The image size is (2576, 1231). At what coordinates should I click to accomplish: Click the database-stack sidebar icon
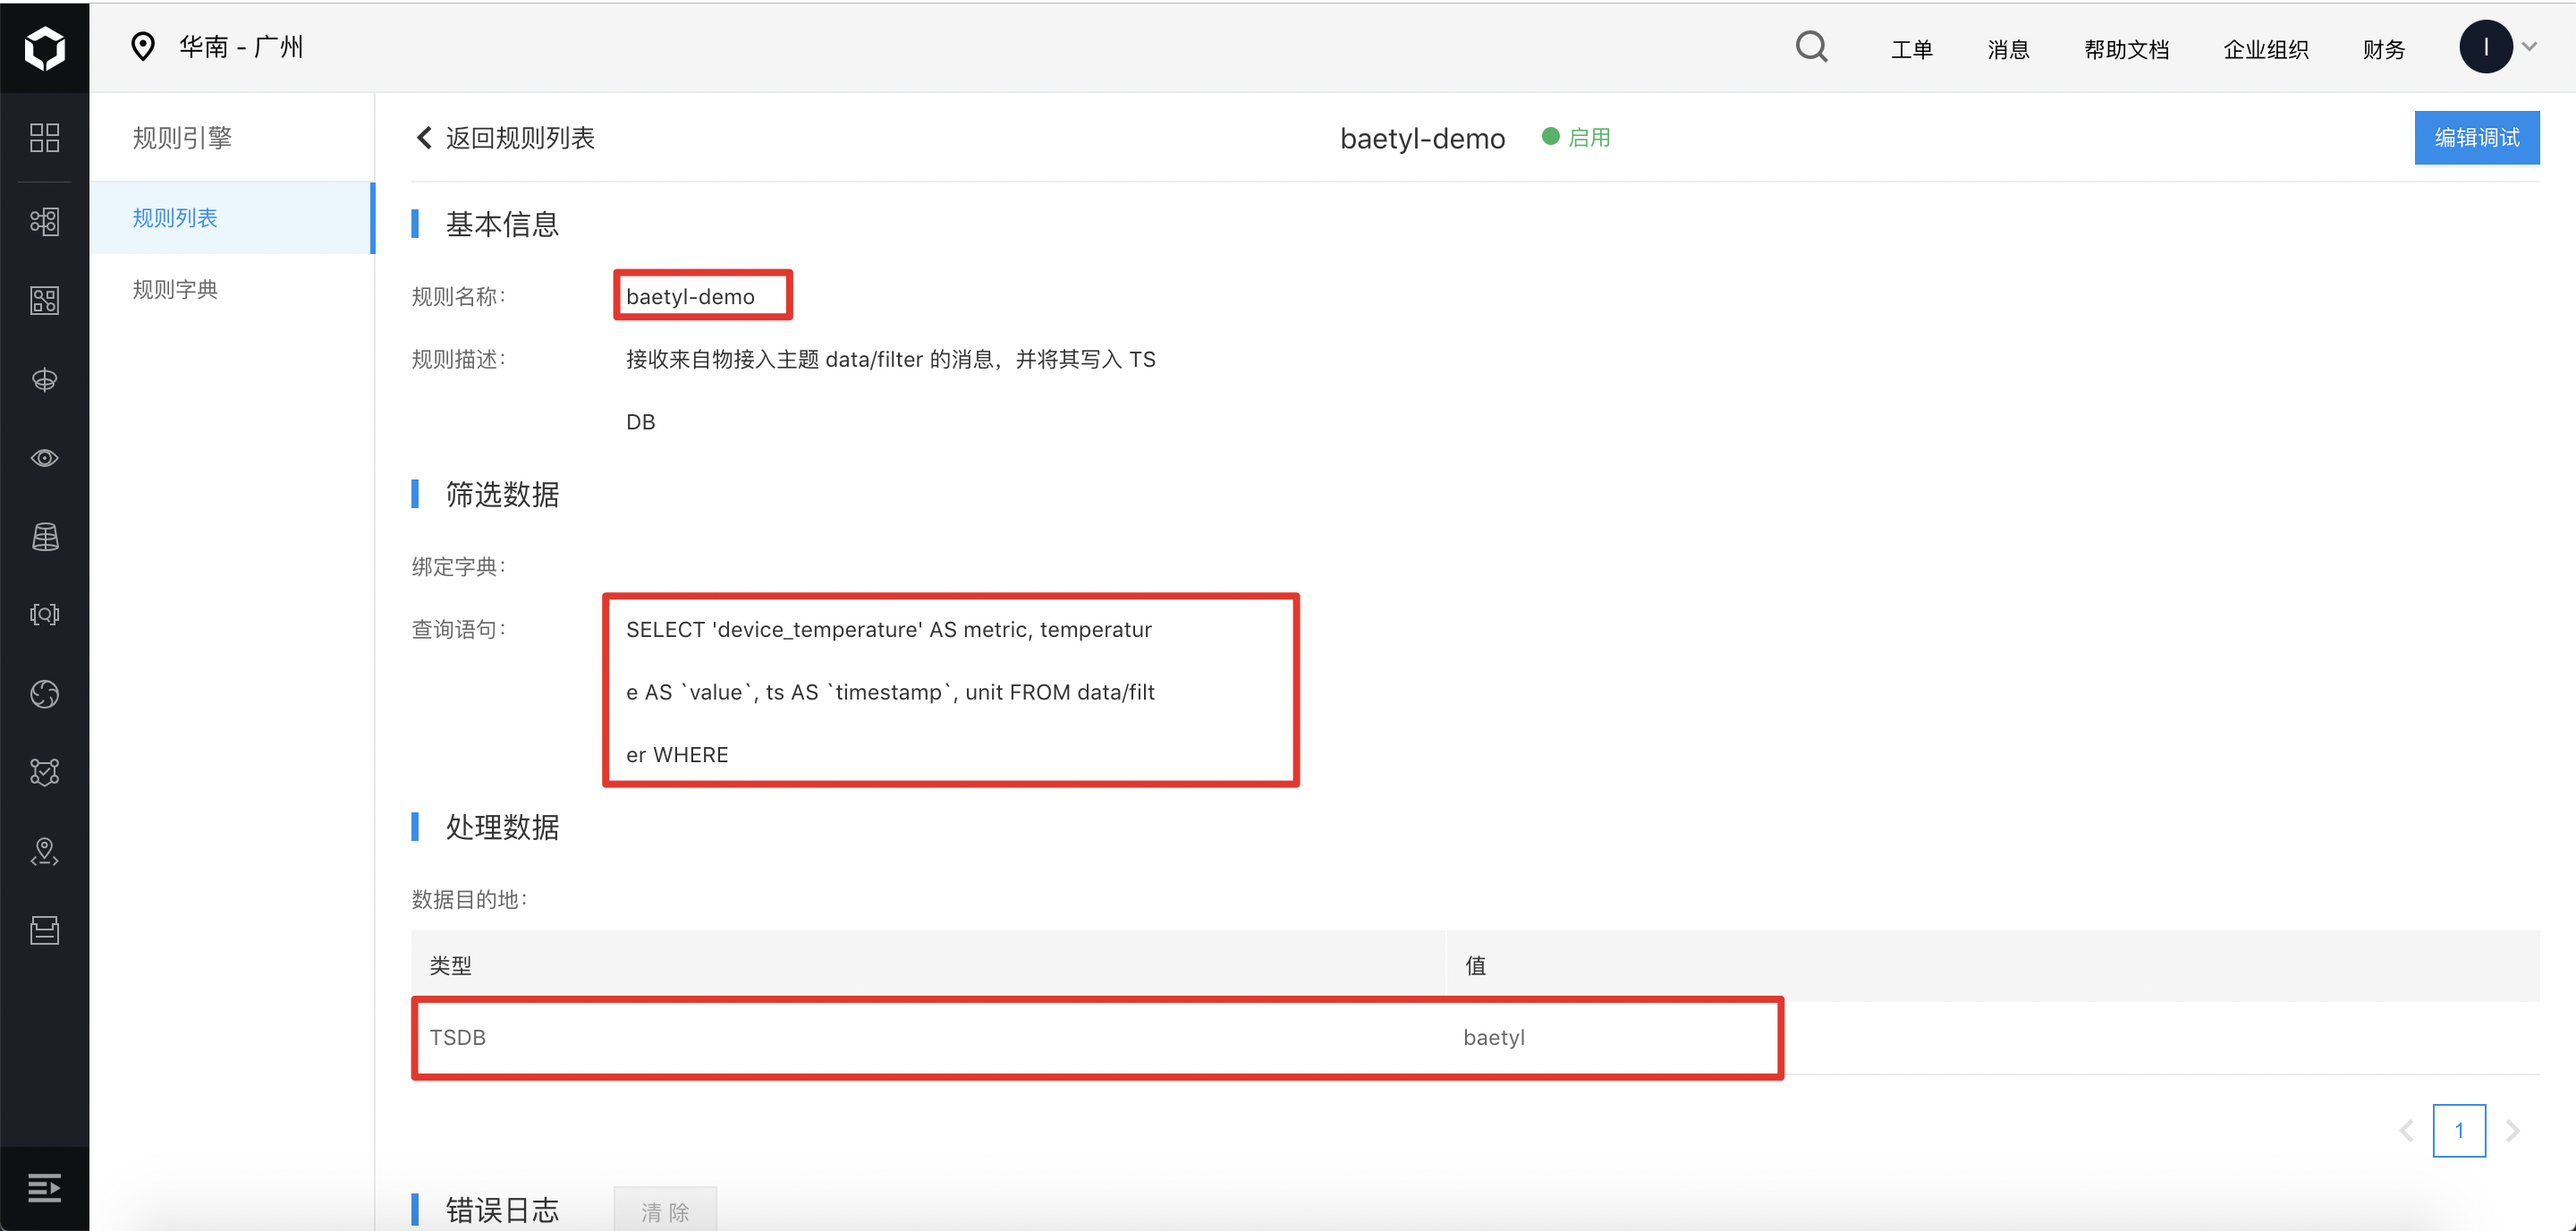click(44, 537)
